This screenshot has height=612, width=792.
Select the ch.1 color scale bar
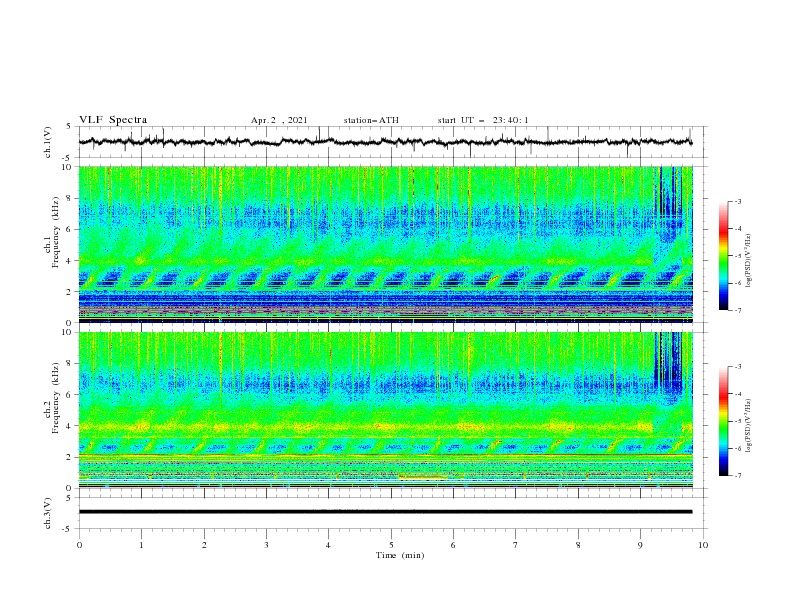click(x=723, y=256)
